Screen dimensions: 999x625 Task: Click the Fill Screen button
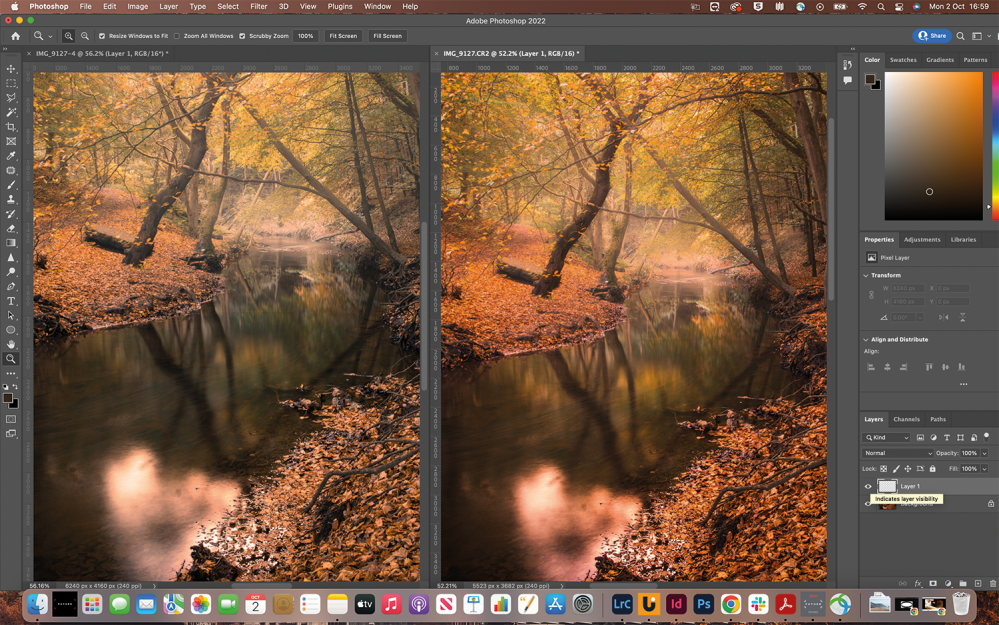[387, 36]
